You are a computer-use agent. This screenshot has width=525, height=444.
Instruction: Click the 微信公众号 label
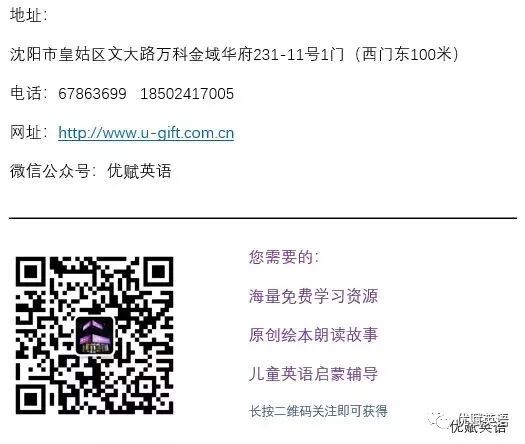pos(53,171)
